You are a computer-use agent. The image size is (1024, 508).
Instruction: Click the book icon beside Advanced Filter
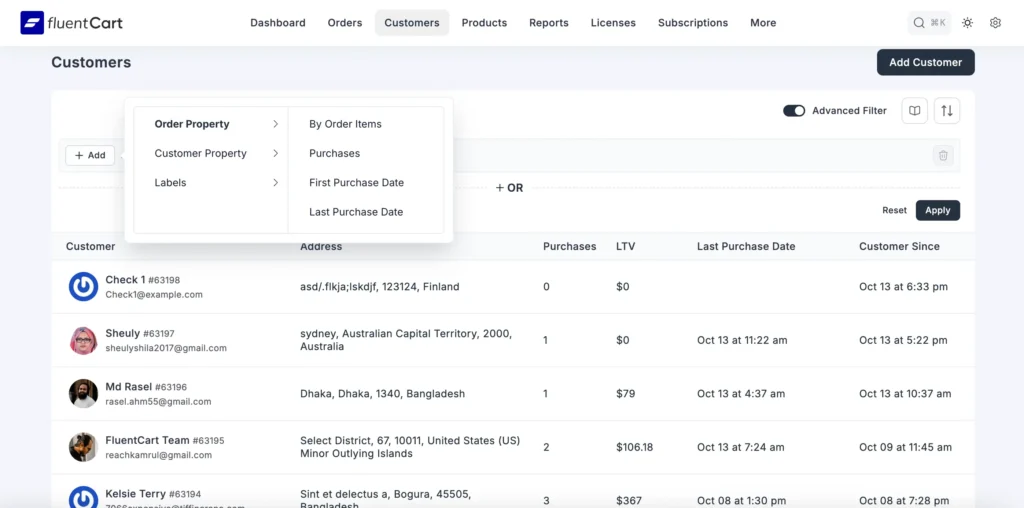pyautogui.click(x=914, y=111)
